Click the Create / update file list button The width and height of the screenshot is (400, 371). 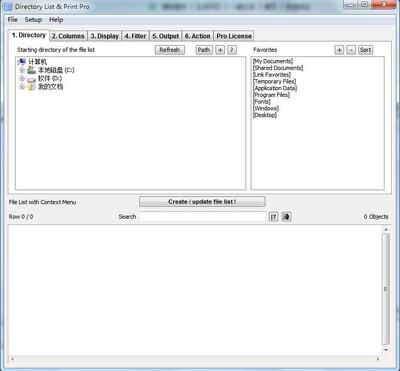coord(202,202)
